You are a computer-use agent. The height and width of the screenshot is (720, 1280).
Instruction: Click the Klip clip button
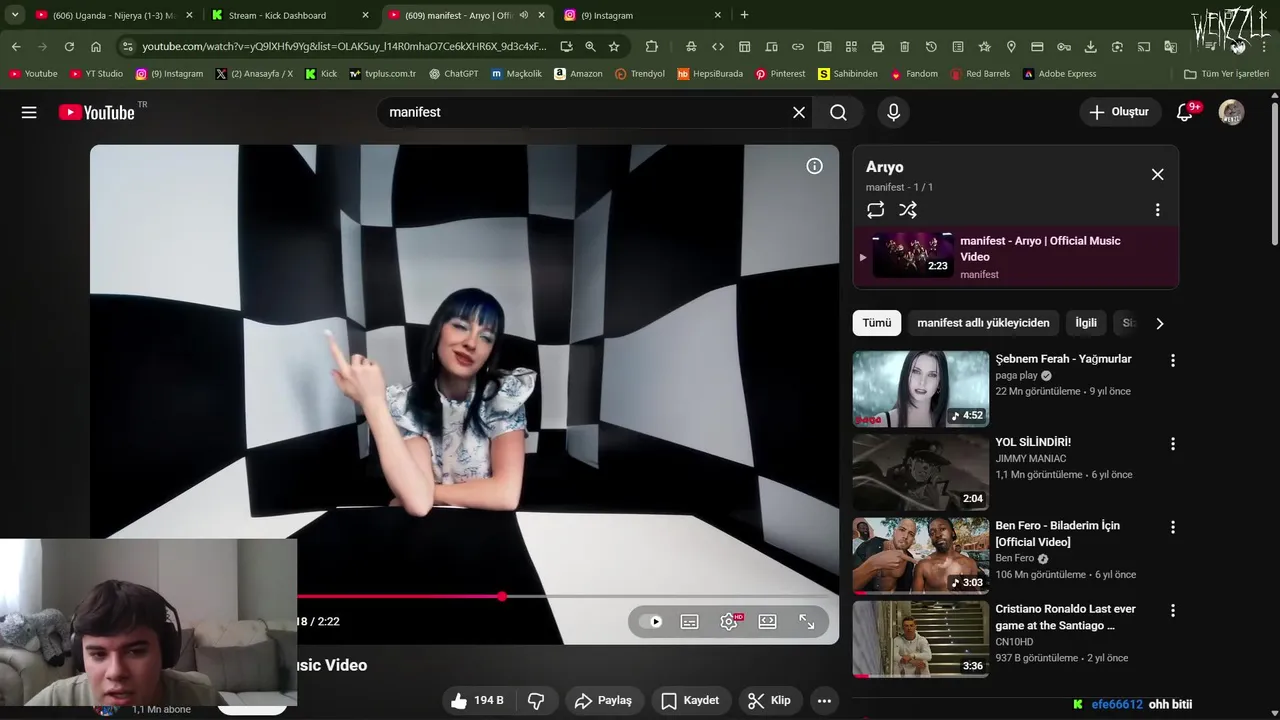[770, 700]
